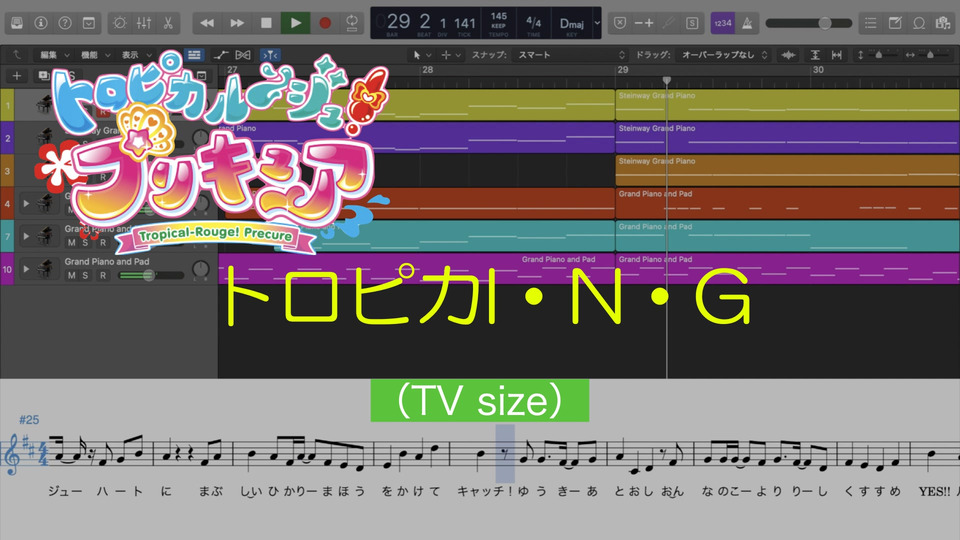The width and height of the screenshot is (960, 540).
Task: Select orange Steinway Grand Piano region track 3
Action: (787, 170)
